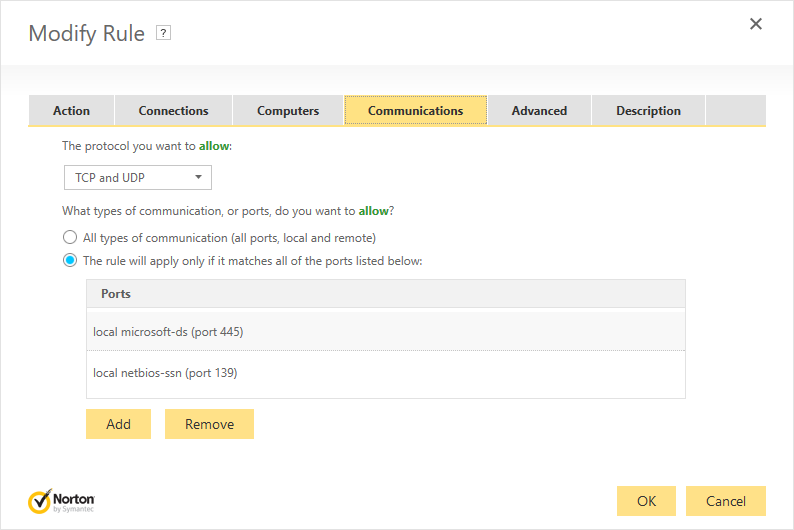The image size is (794, 530).
Task: Open the Computers tab
Action: pyautogui.click(x=288, y=110)
